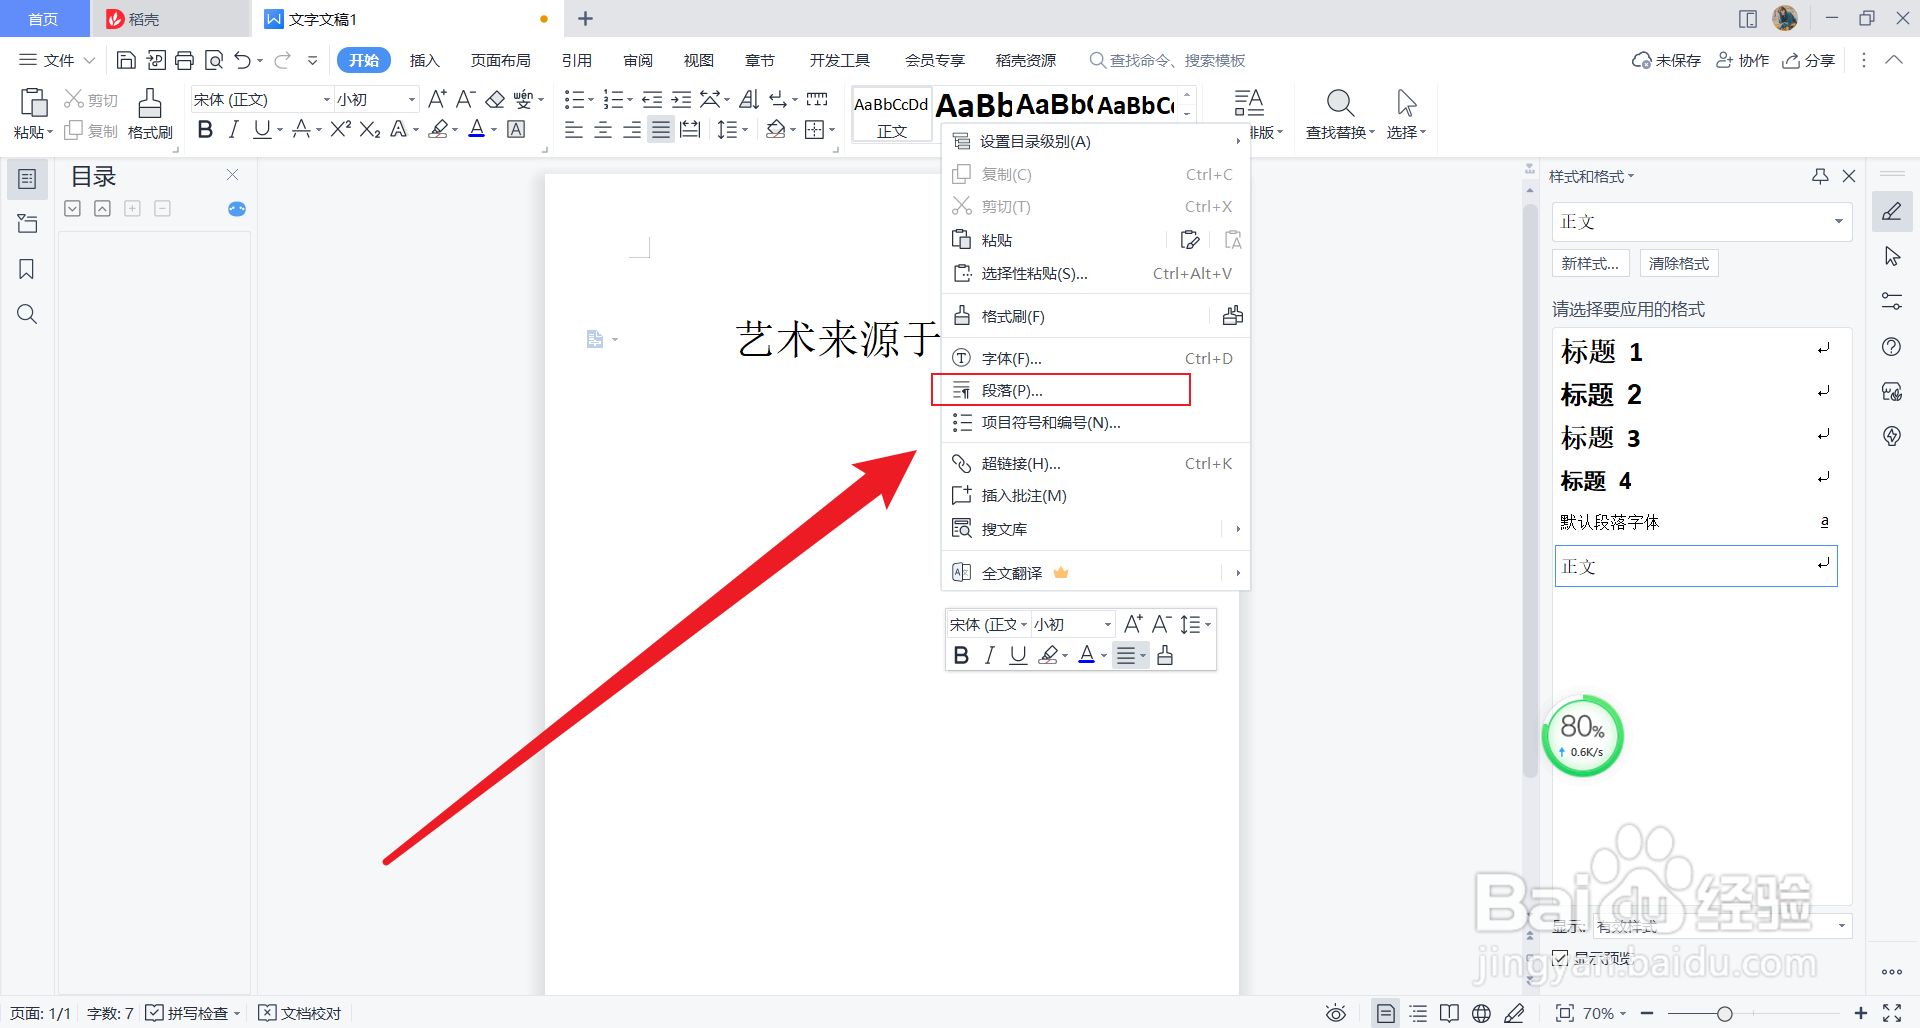This screenshot has height=1028, width=1920.
Task: Click the Paste clipboard icon in ribbon
Action: (x=33, y=103)
